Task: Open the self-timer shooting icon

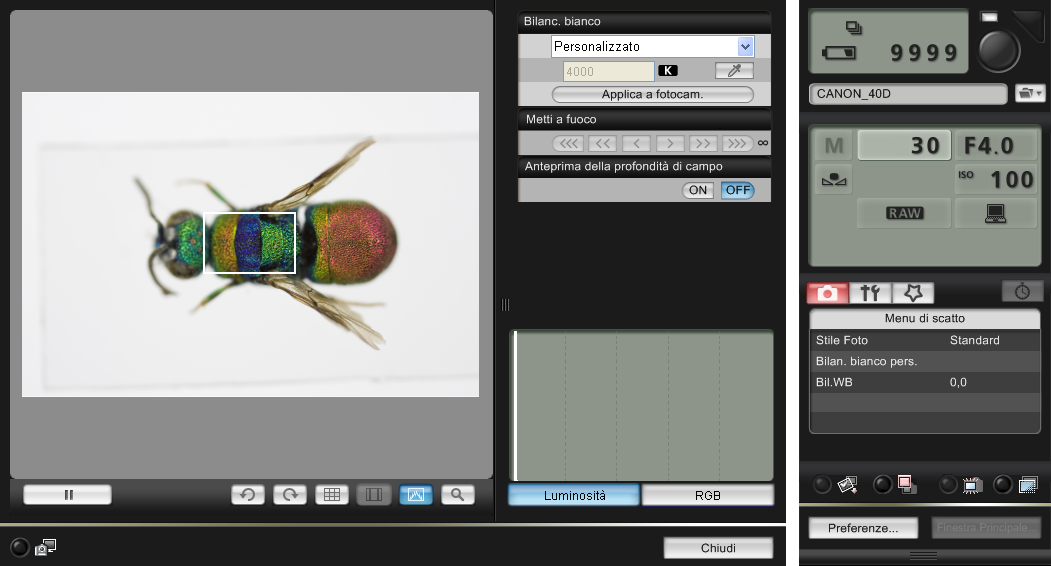Action: [1021, 291]
